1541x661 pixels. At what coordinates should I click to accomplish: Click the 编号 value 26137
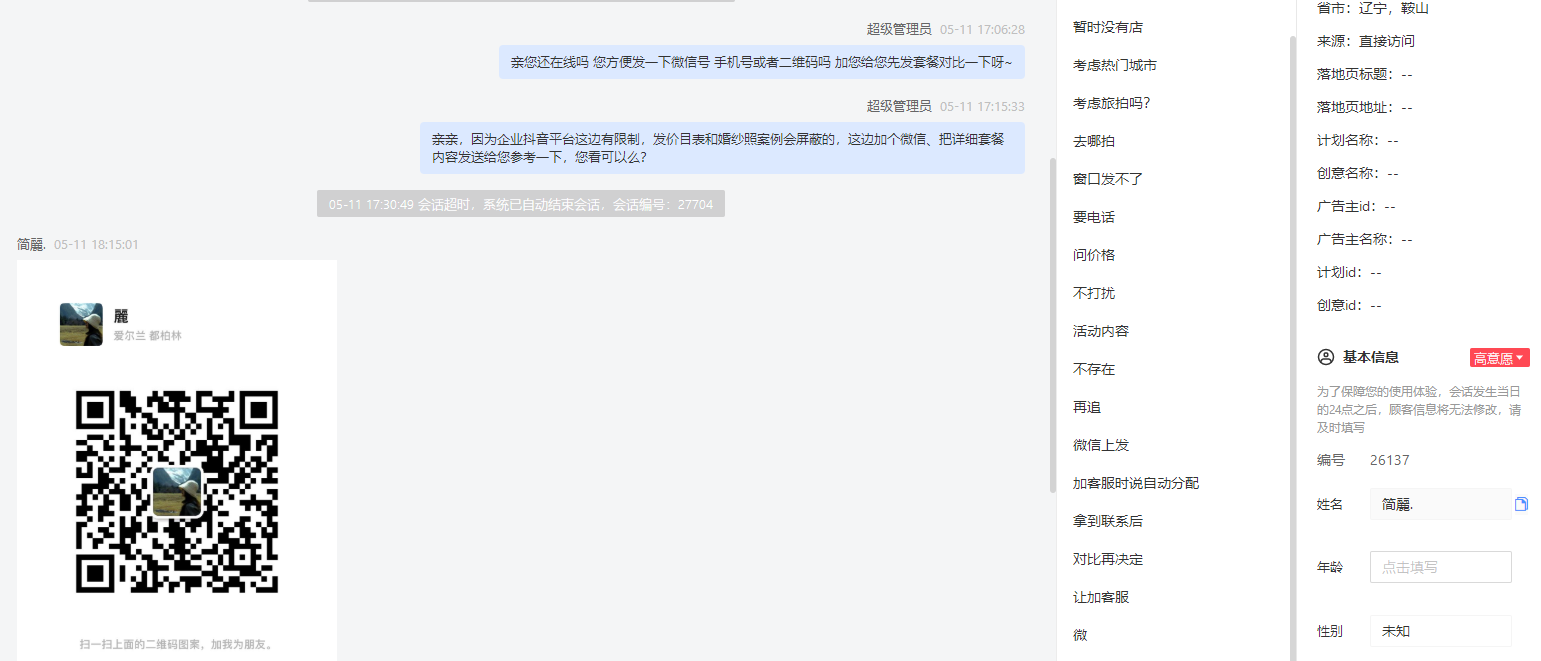pos(1389,460)
